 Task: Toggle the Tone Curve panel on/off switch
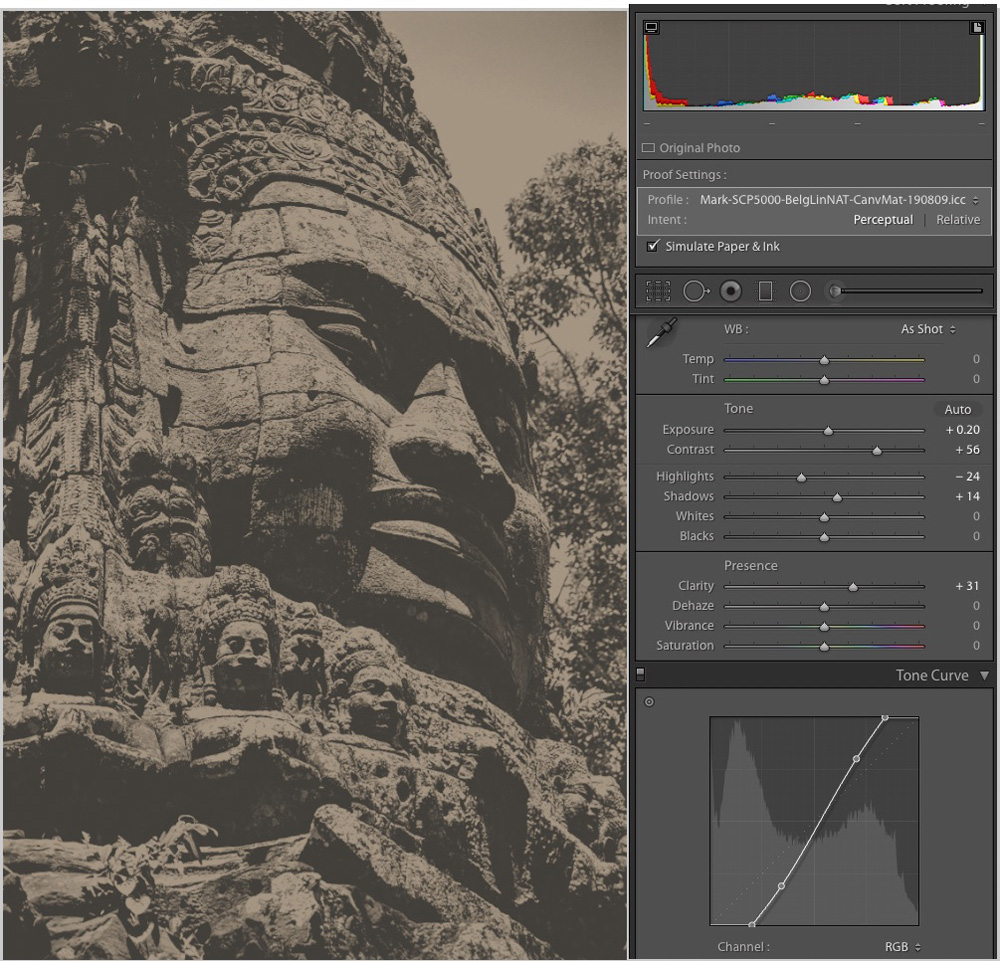click(640, 675)
